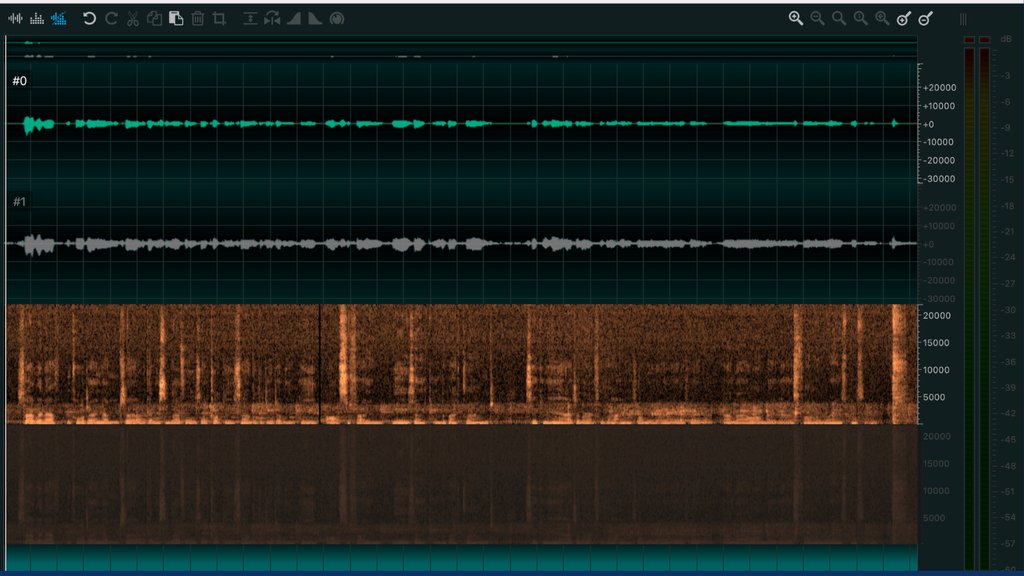Increase vertical zoom with magnifier-plus pencil icon
This screenshot has width=1024, height=576.
click(x=902, y=17)
